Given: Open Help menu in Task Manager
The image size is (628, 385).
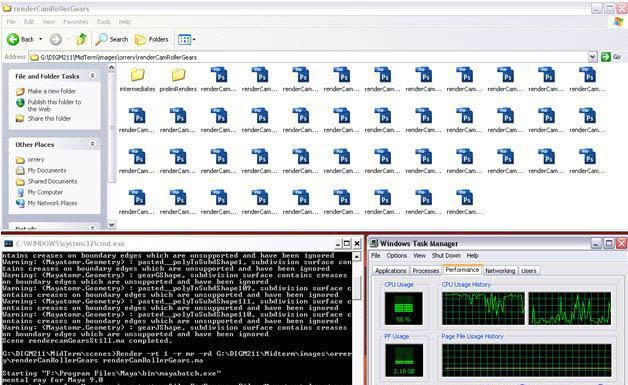Looking at the screenshot, I should click(473, 256).
